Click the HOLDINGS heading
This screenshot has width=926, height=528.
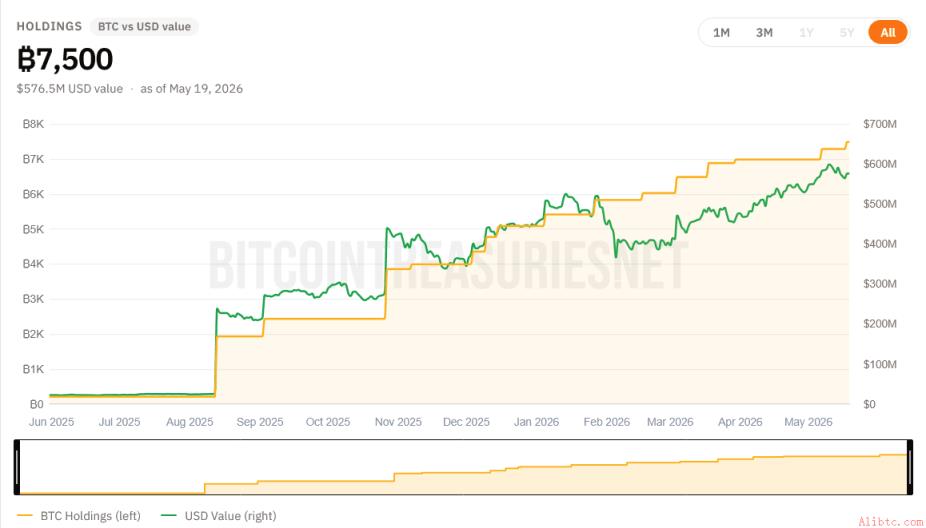click(x=49, y=27)
